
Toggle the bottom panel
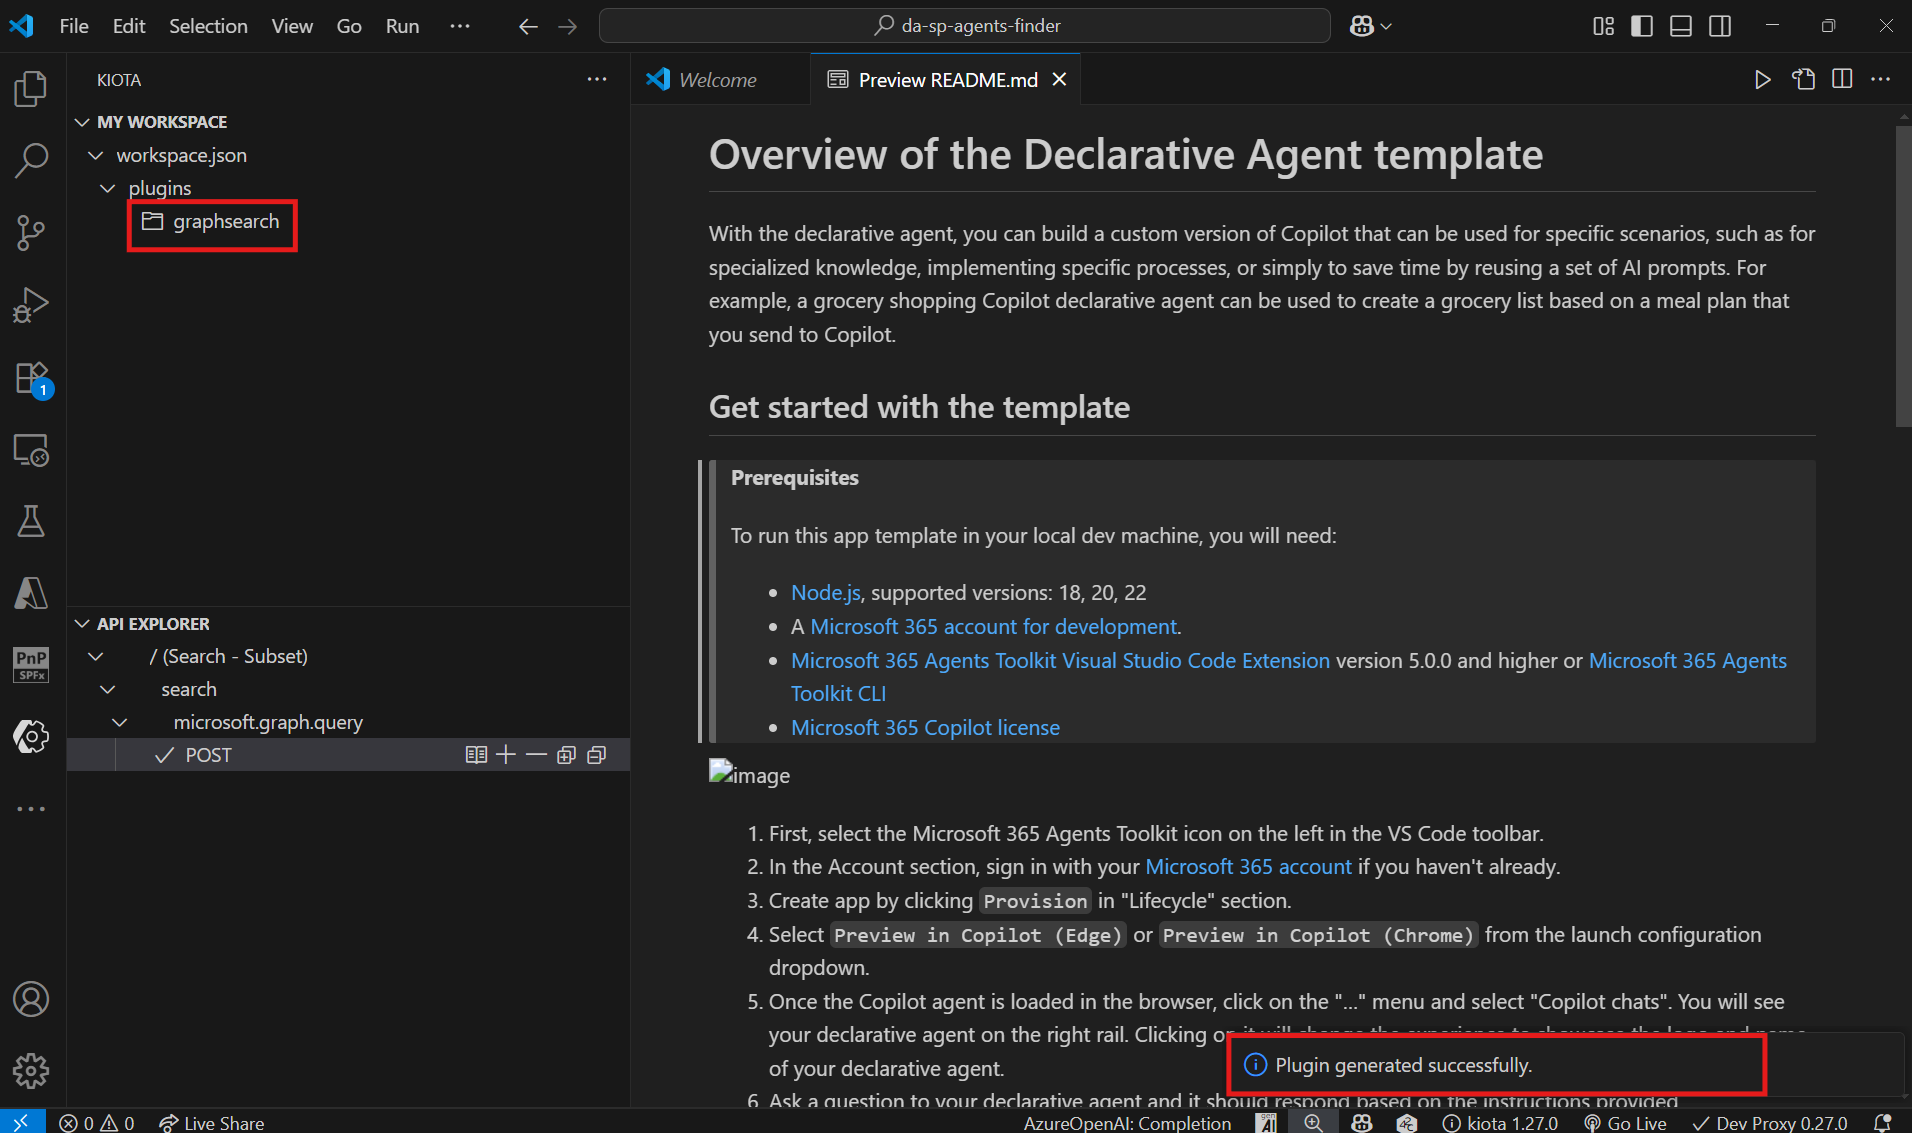(x=1681, y=26)
